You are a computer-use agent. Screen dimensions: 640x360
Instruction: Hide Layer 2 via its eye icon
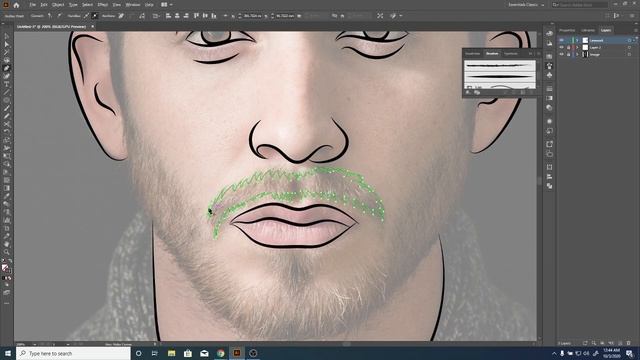click(x=562, y=47)
